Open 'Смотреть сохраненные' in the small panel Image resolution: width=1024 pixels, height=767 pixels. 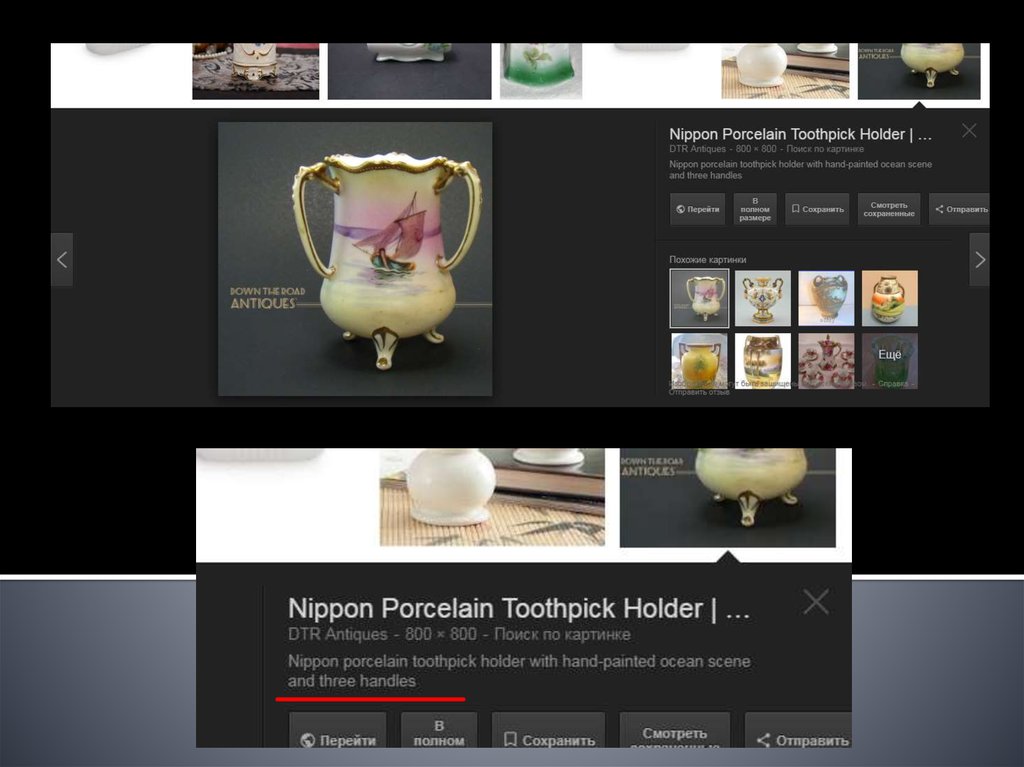(x=889, y=209)
